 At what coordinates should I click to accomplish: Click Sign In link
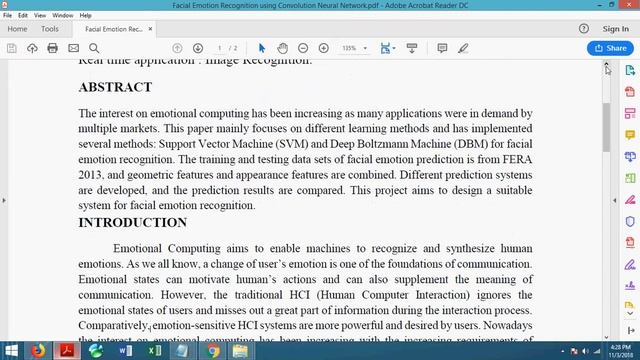(616, 29)
